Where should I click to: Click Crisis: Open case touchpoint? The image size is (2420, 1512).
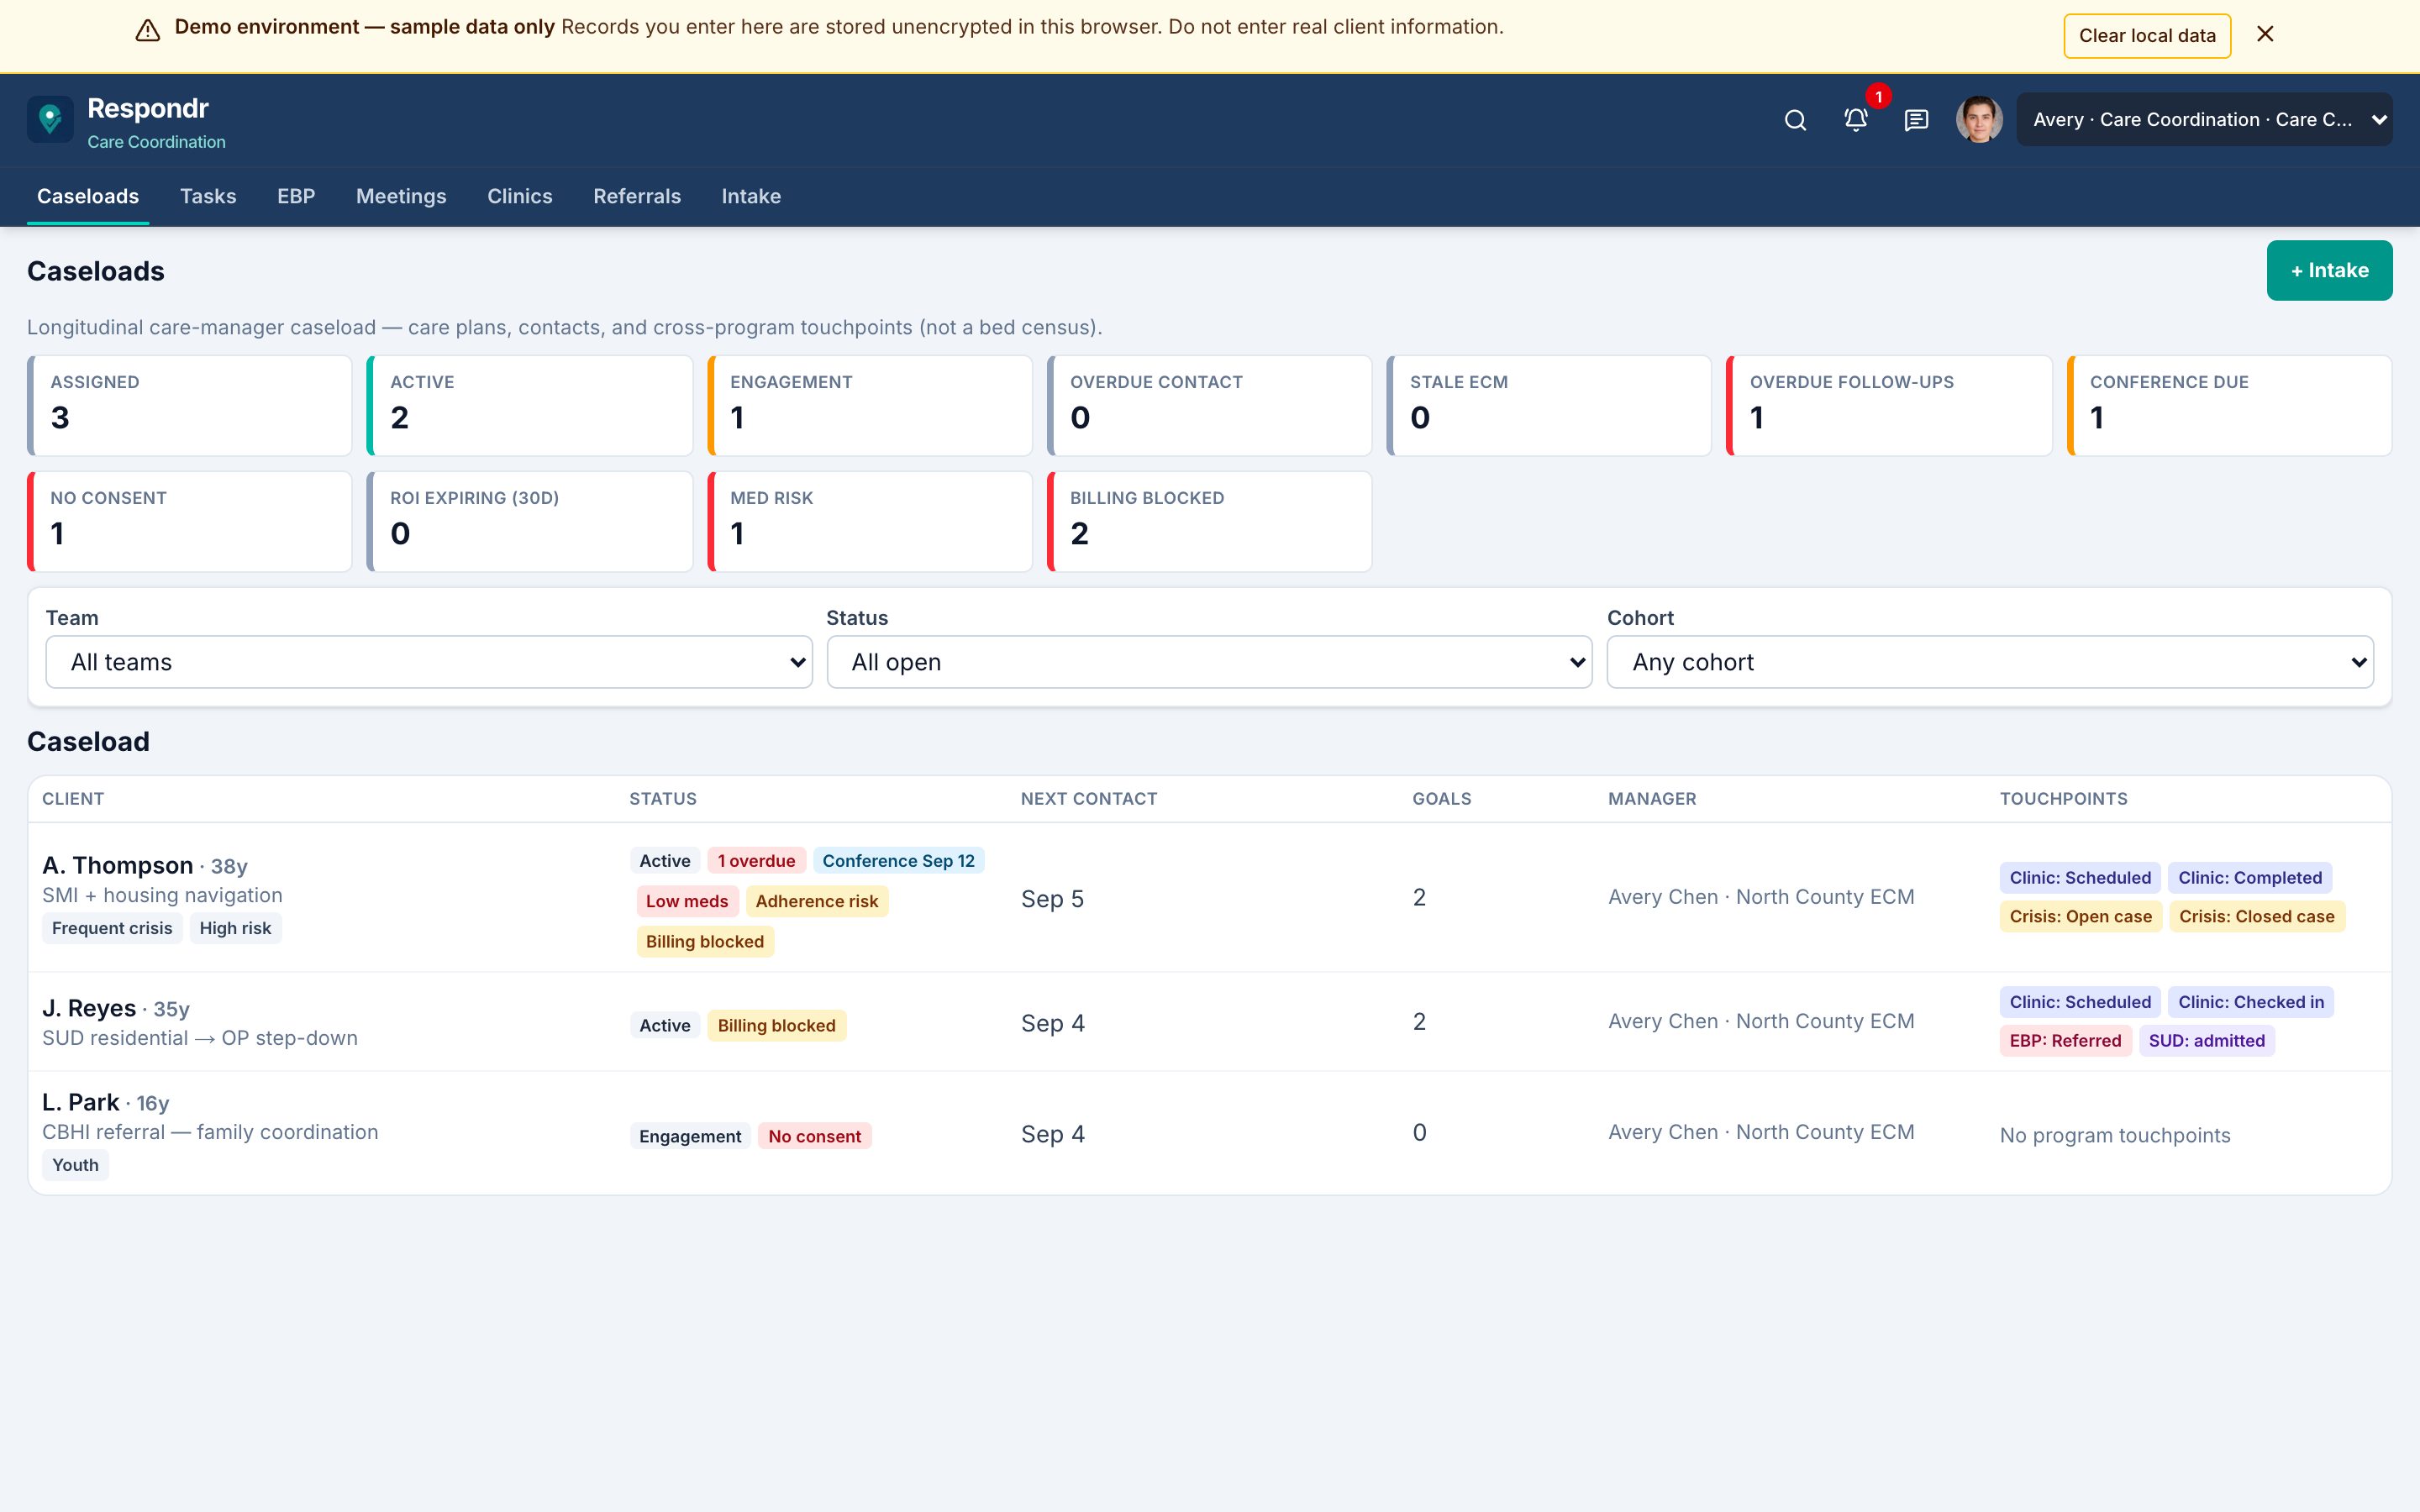point(2080,916)
